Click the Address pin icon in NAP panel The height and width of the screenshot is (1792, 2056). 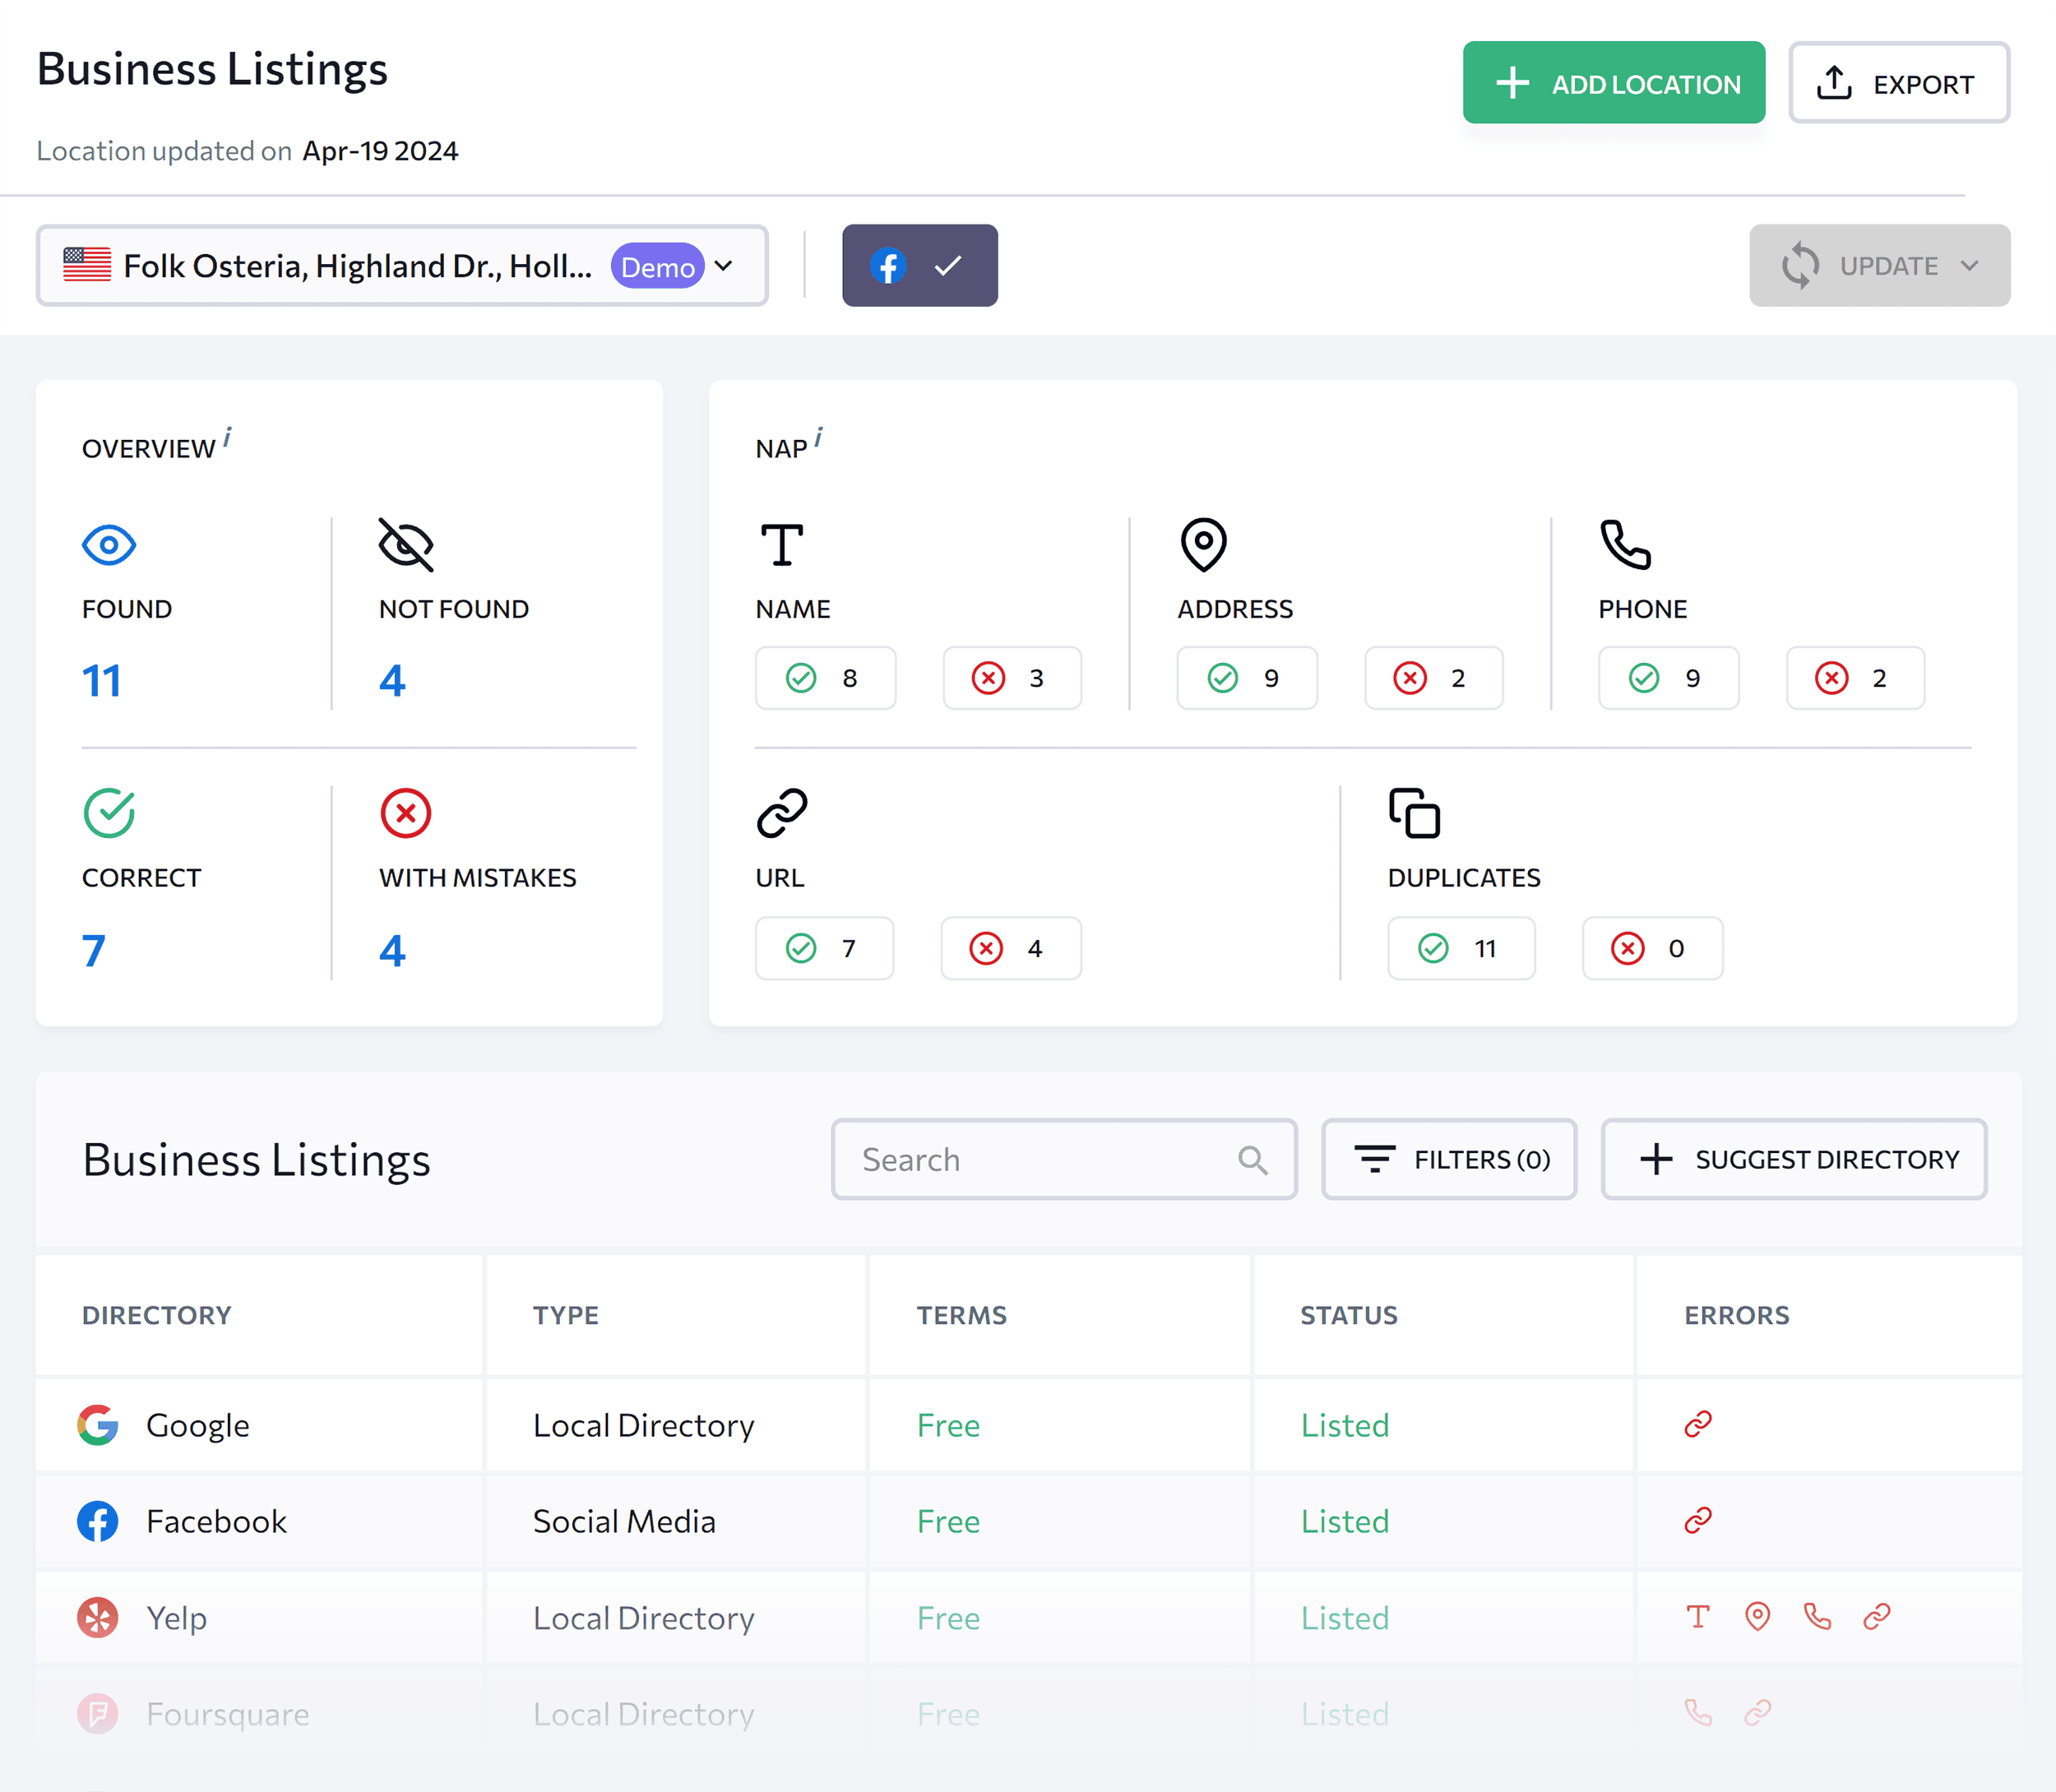point(1203,545)
